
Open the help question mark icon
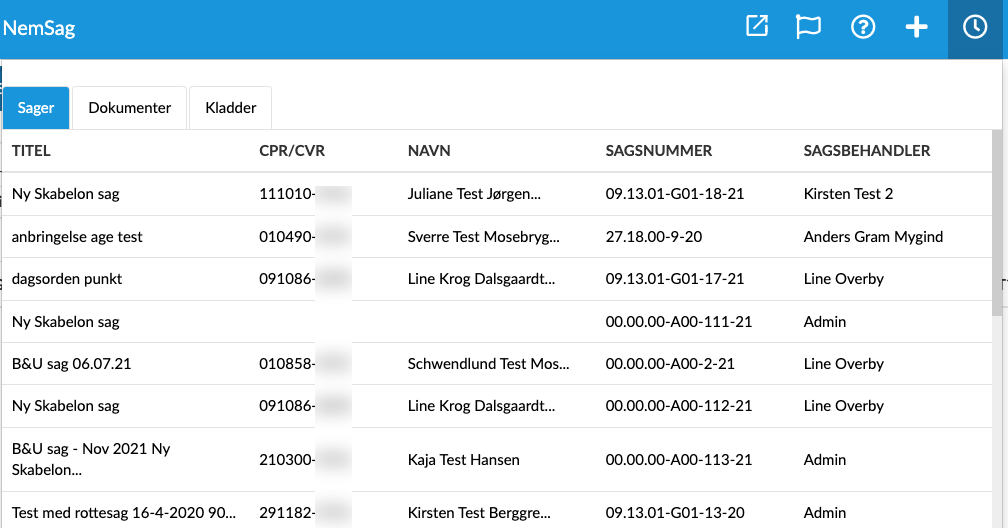click(x=863, y=27)
